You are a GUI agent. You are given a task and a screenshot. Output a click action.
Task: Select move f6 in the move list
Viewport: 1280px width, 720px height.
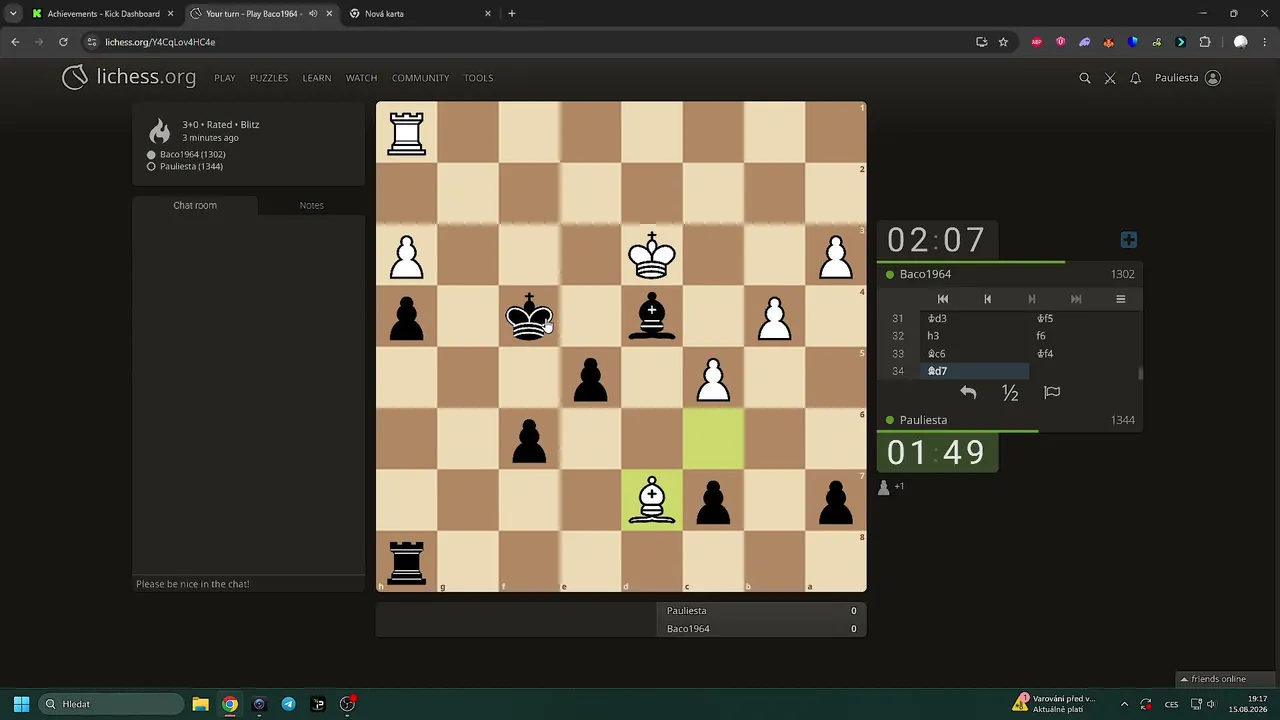point(1084,336)
